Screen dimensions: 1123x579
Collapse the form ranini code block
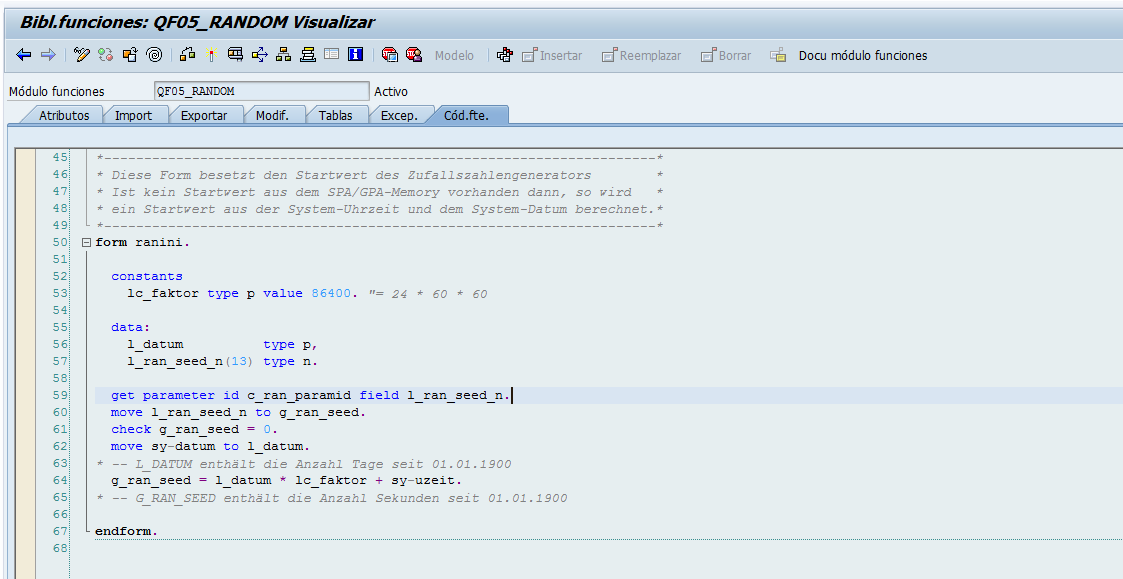tap(87, 242)
